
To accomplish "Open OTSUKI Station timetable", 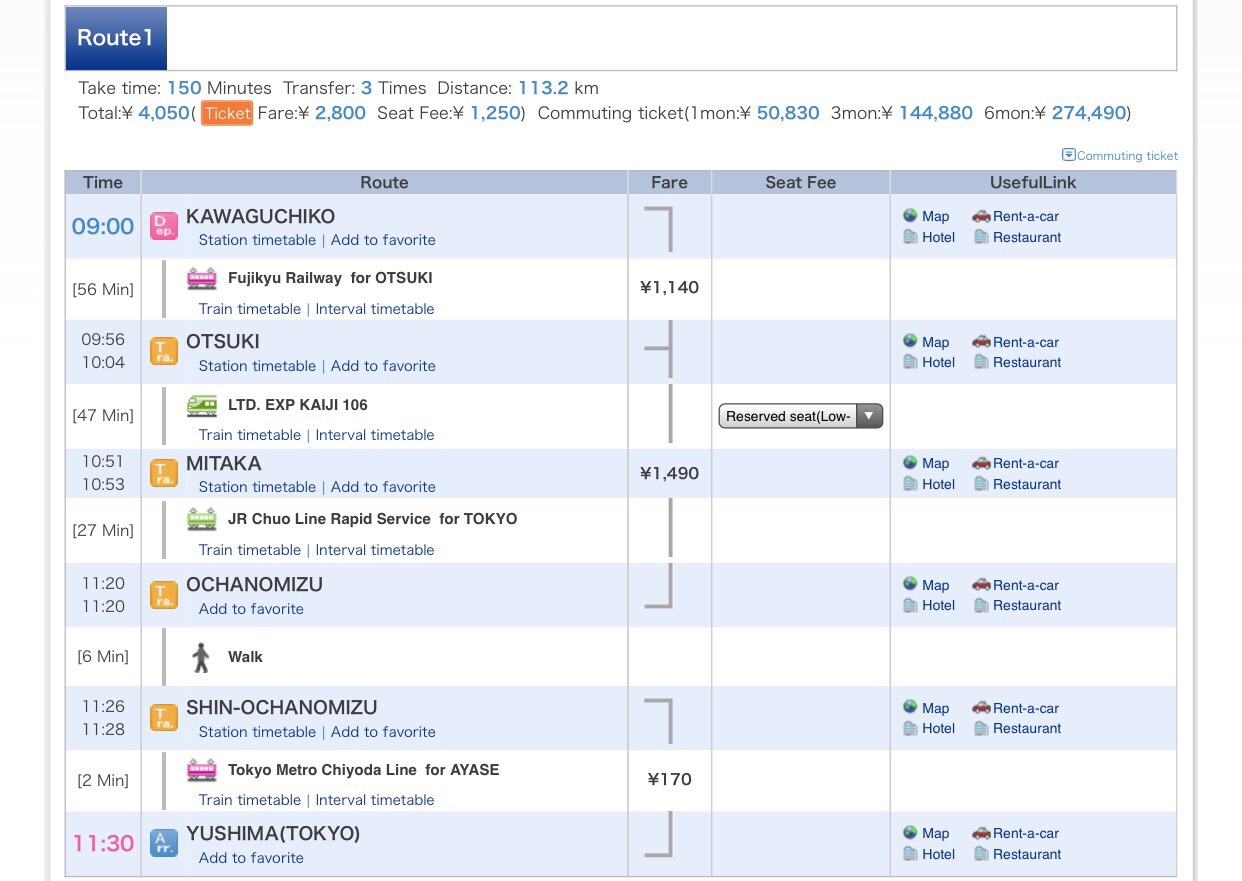I will click(257, 366).
